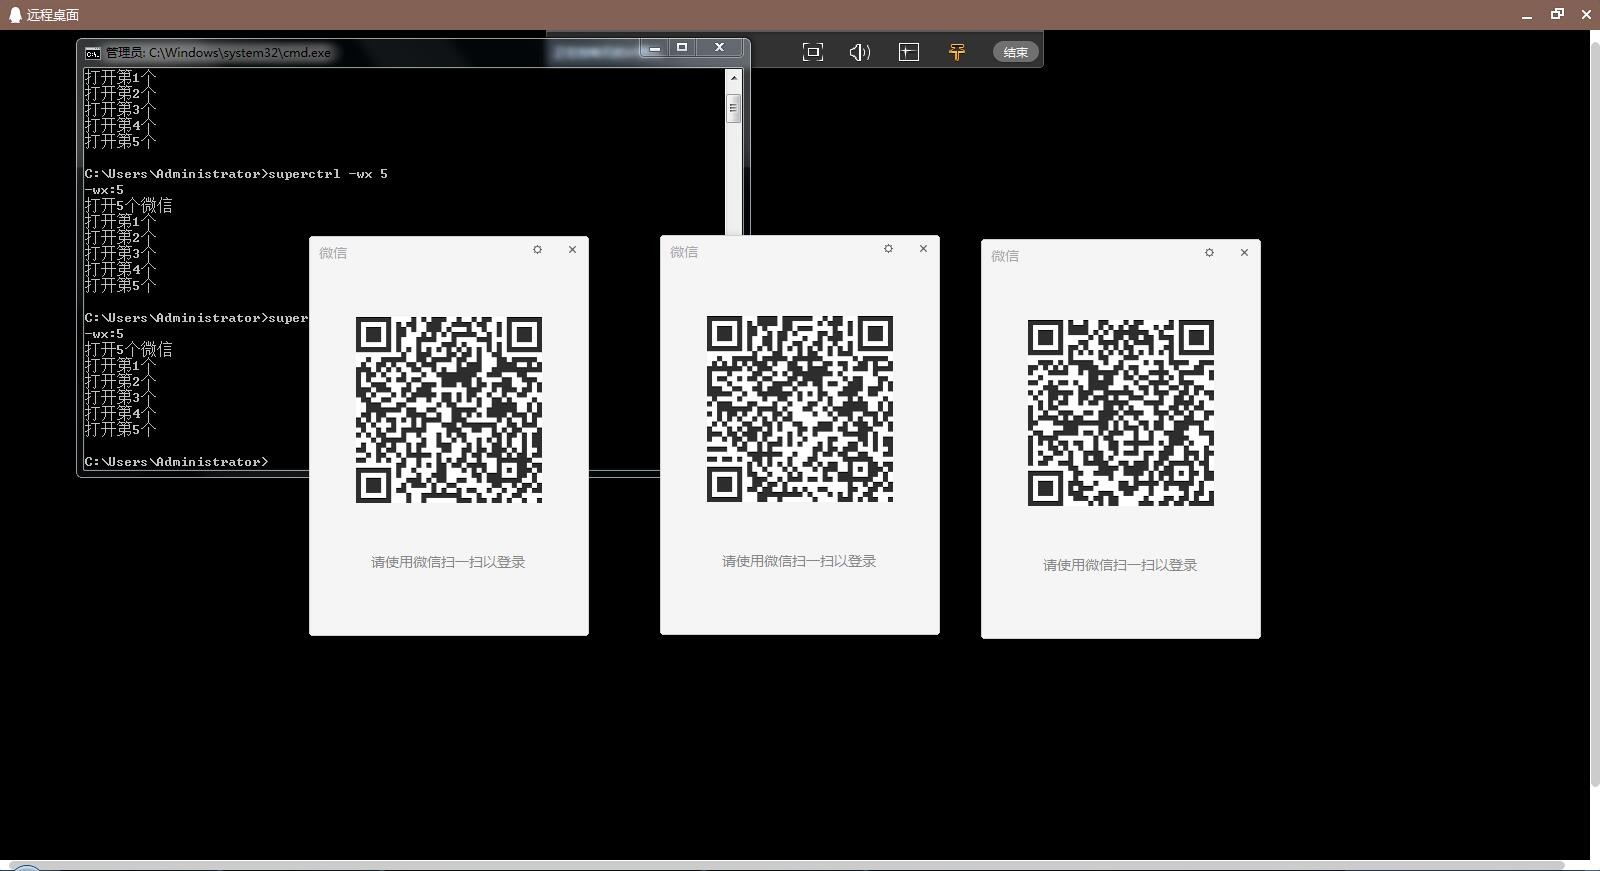
Task: Click the cmd vertical scrollbar thumb
Action: 734,108
